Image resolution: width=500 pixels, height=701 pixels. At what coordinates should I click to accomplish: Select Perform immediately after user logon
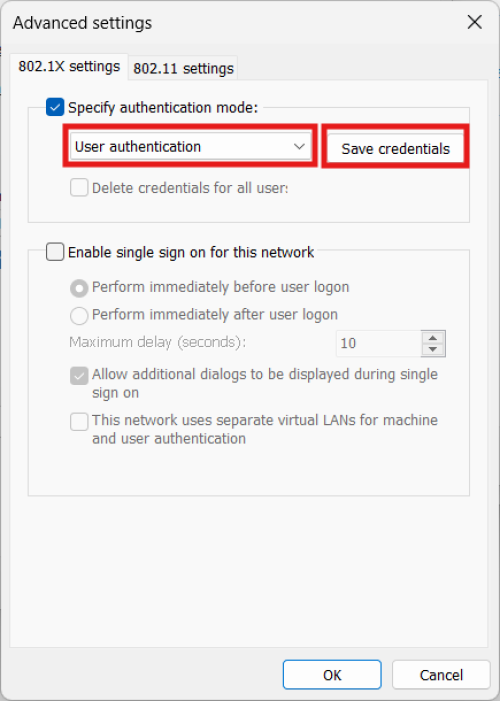pos(79,316)
